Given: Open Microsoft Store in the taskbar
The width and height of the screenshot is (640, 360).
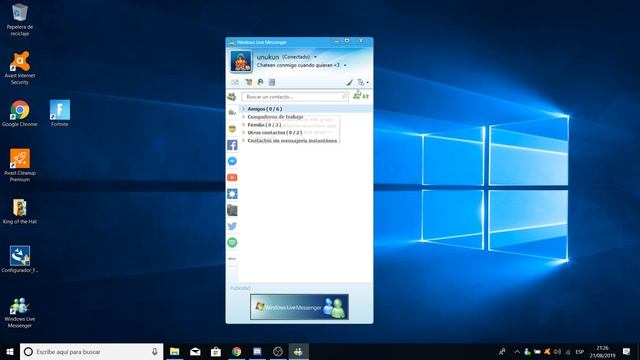Looking at the screenshot, I should [x=216, y=351].
